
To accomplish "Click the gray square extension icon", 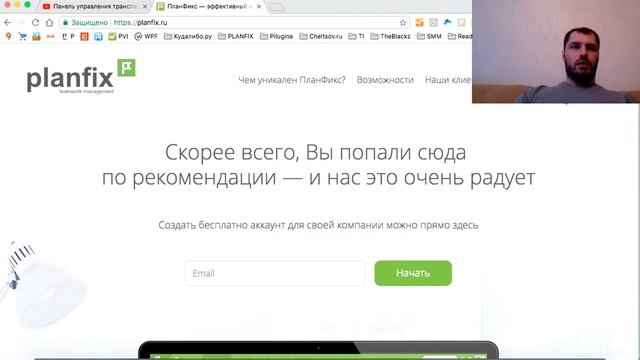I will [x=433, y=22].
